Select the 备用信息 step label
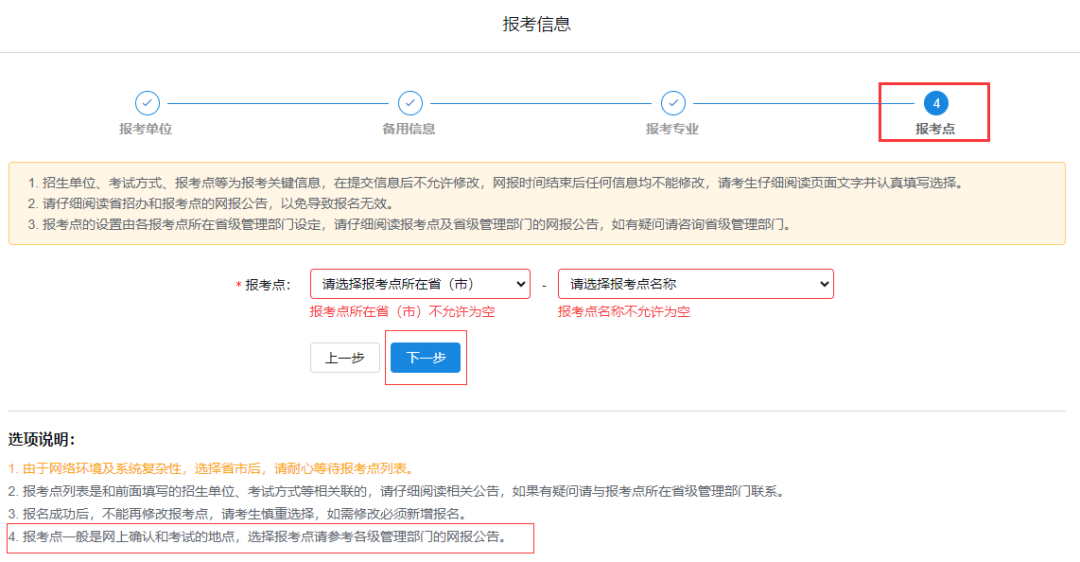 coord(409,129)
